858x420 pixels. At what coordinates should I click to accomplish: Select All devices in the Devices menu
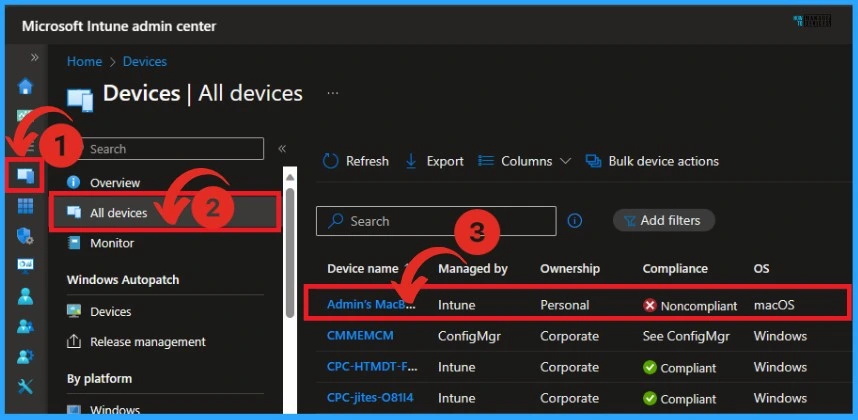(165, 212)
